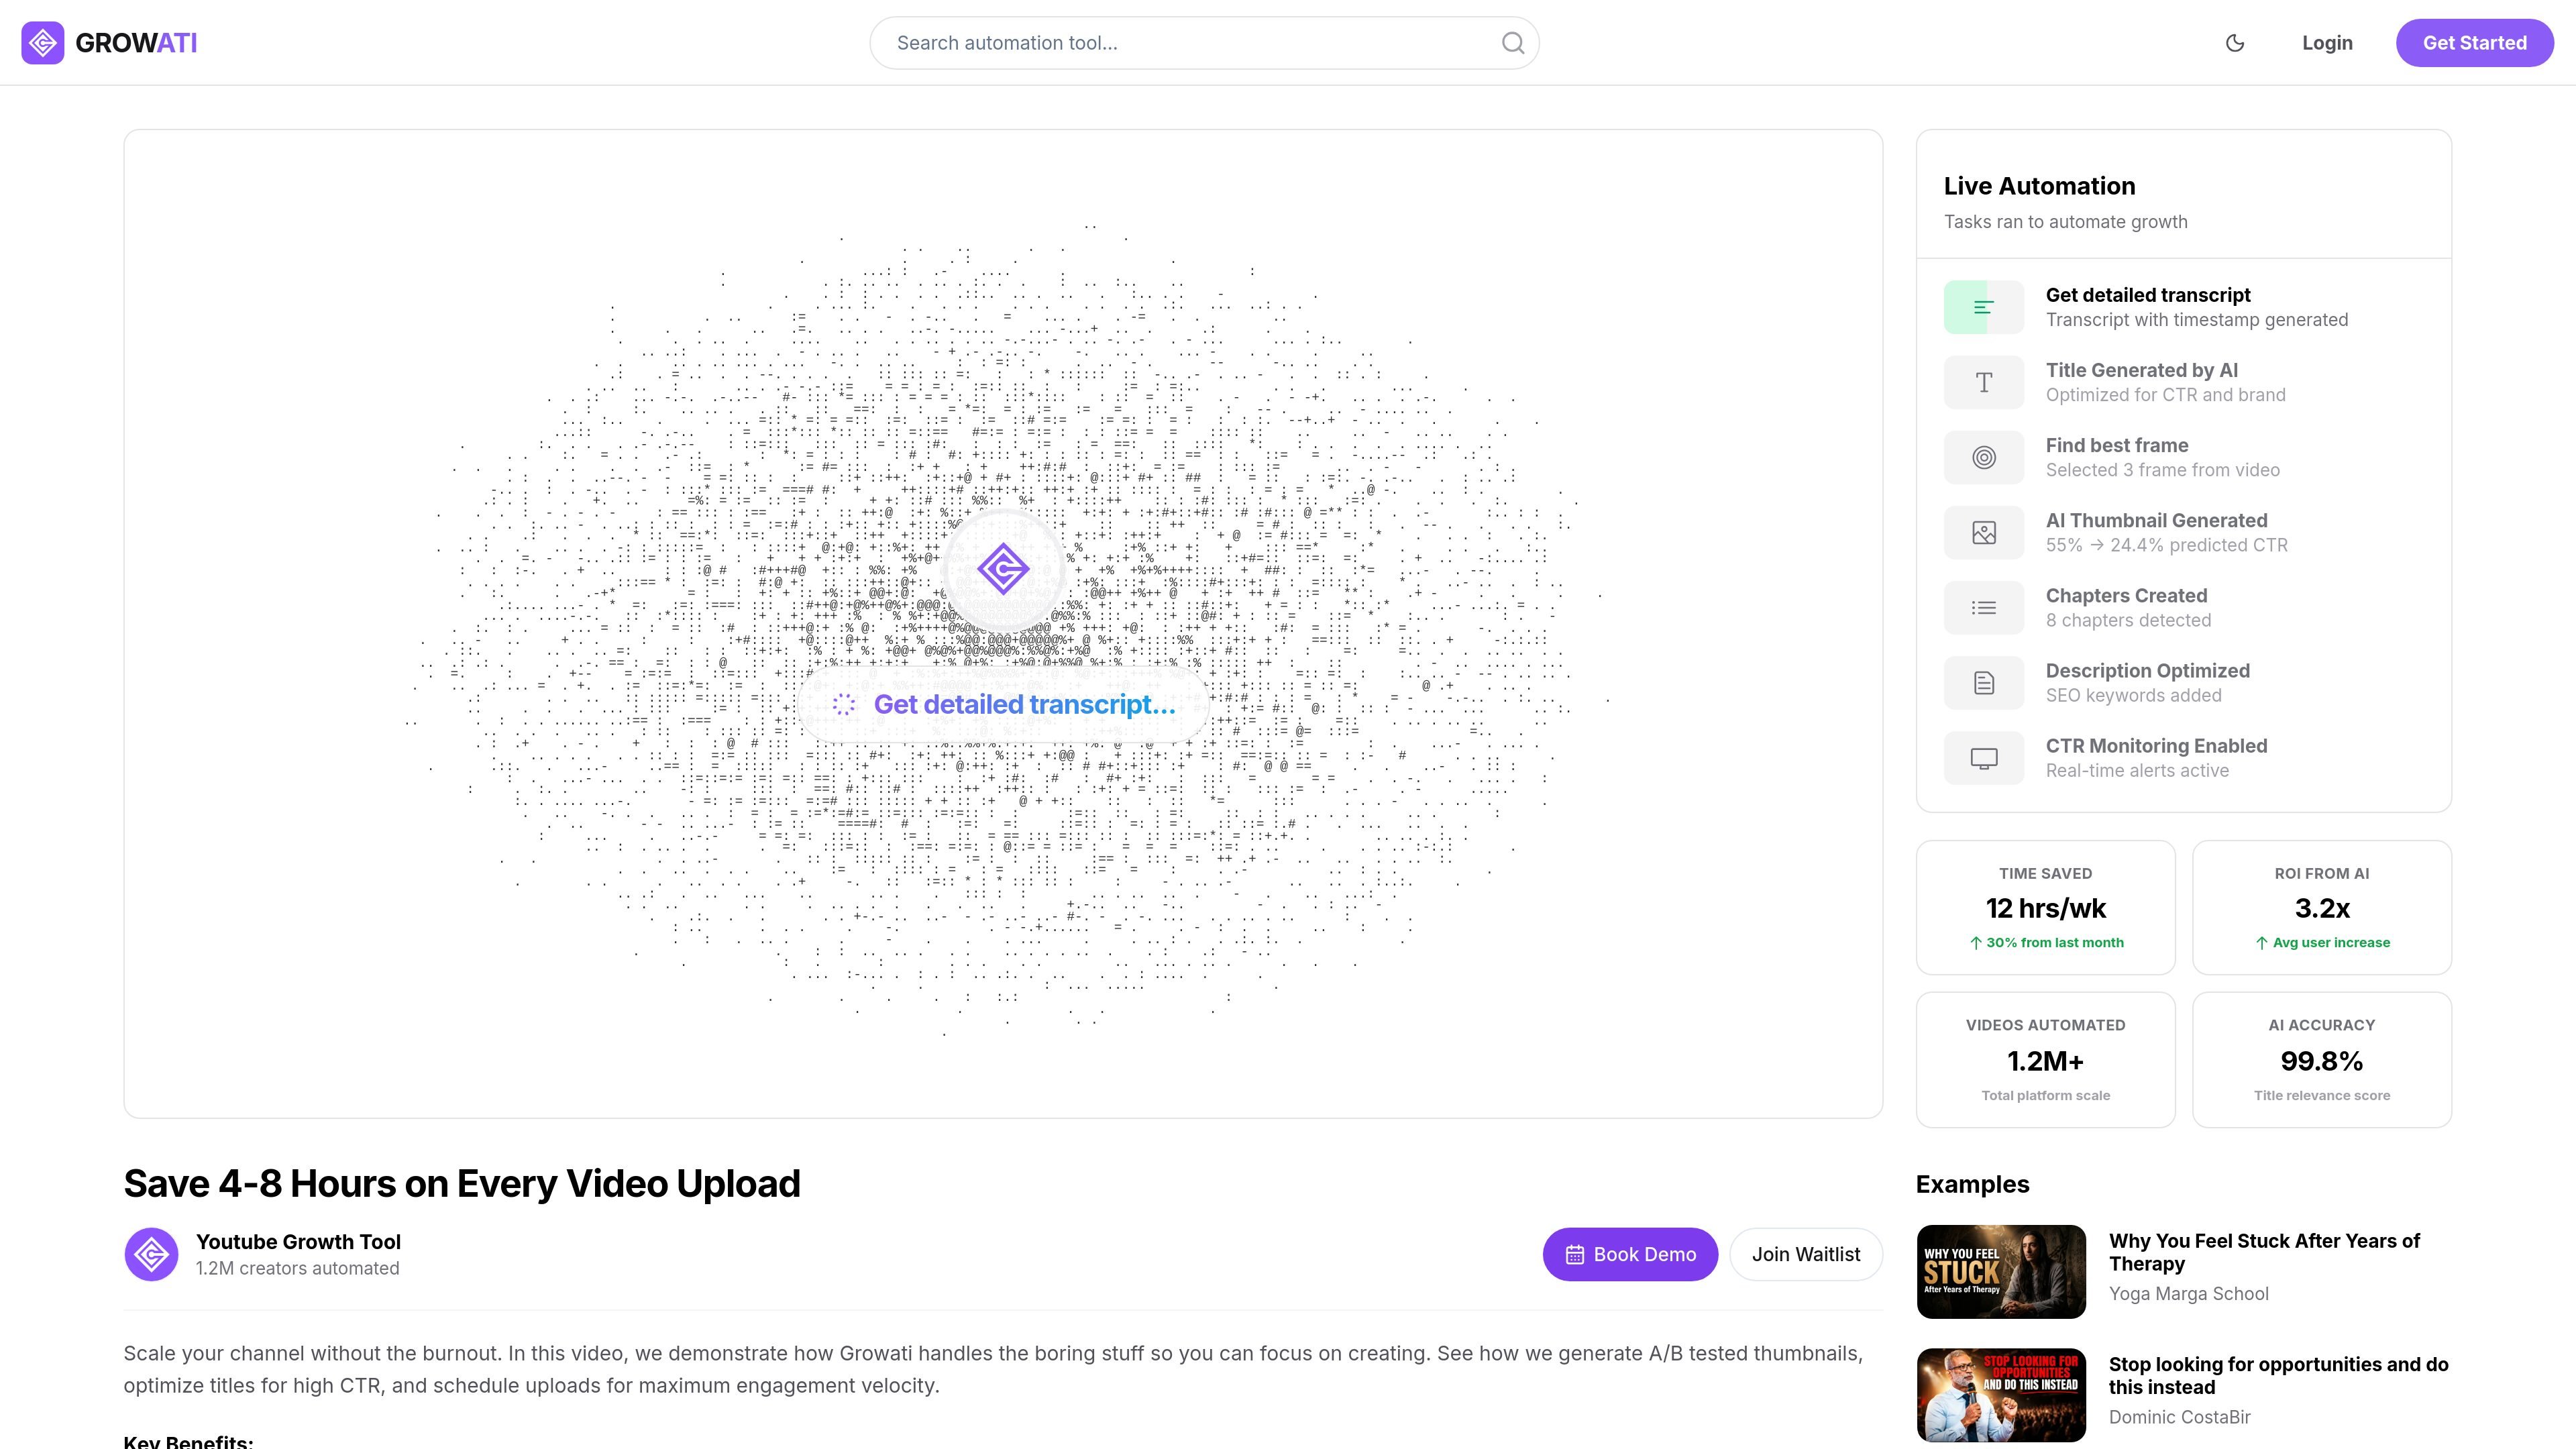Click the GROWATI brand name text

136,43
